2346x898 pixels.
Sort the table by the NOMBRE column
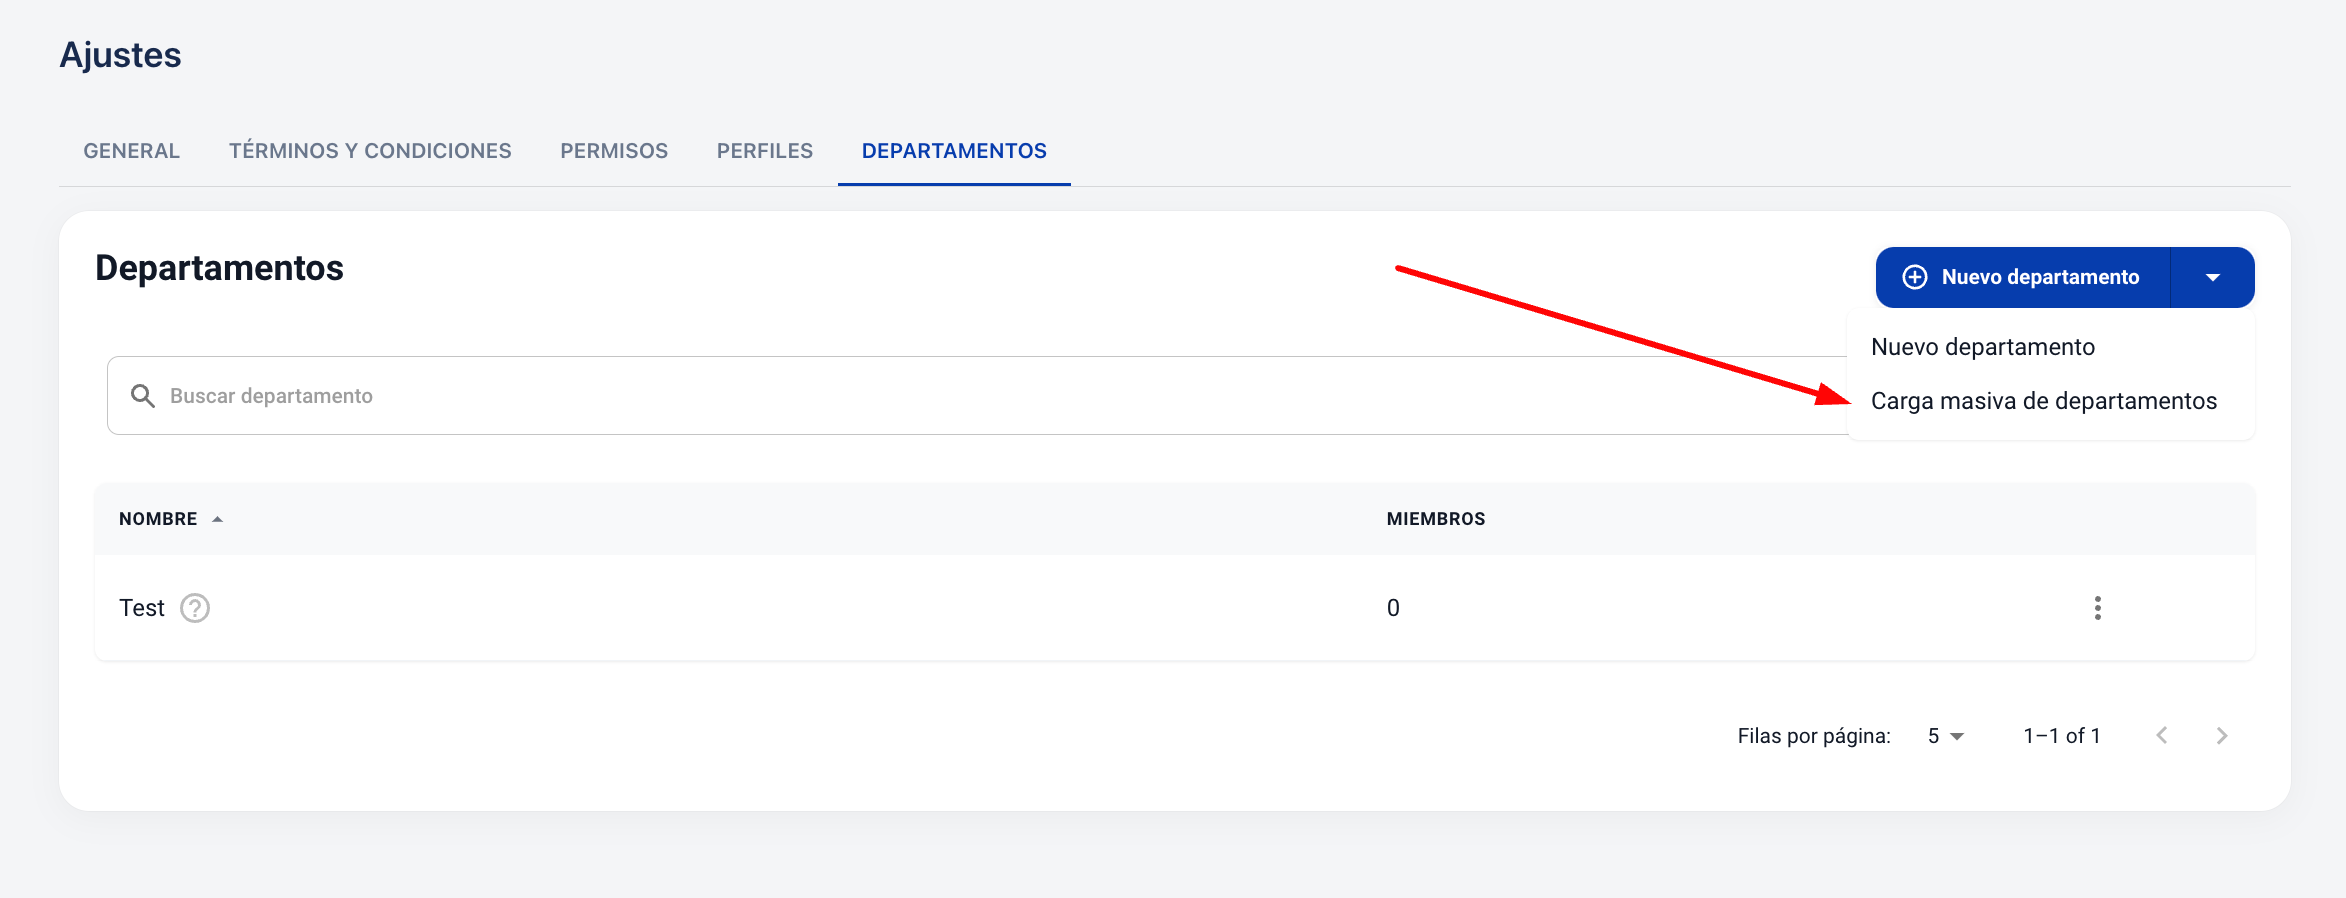(x=158, y=519)
